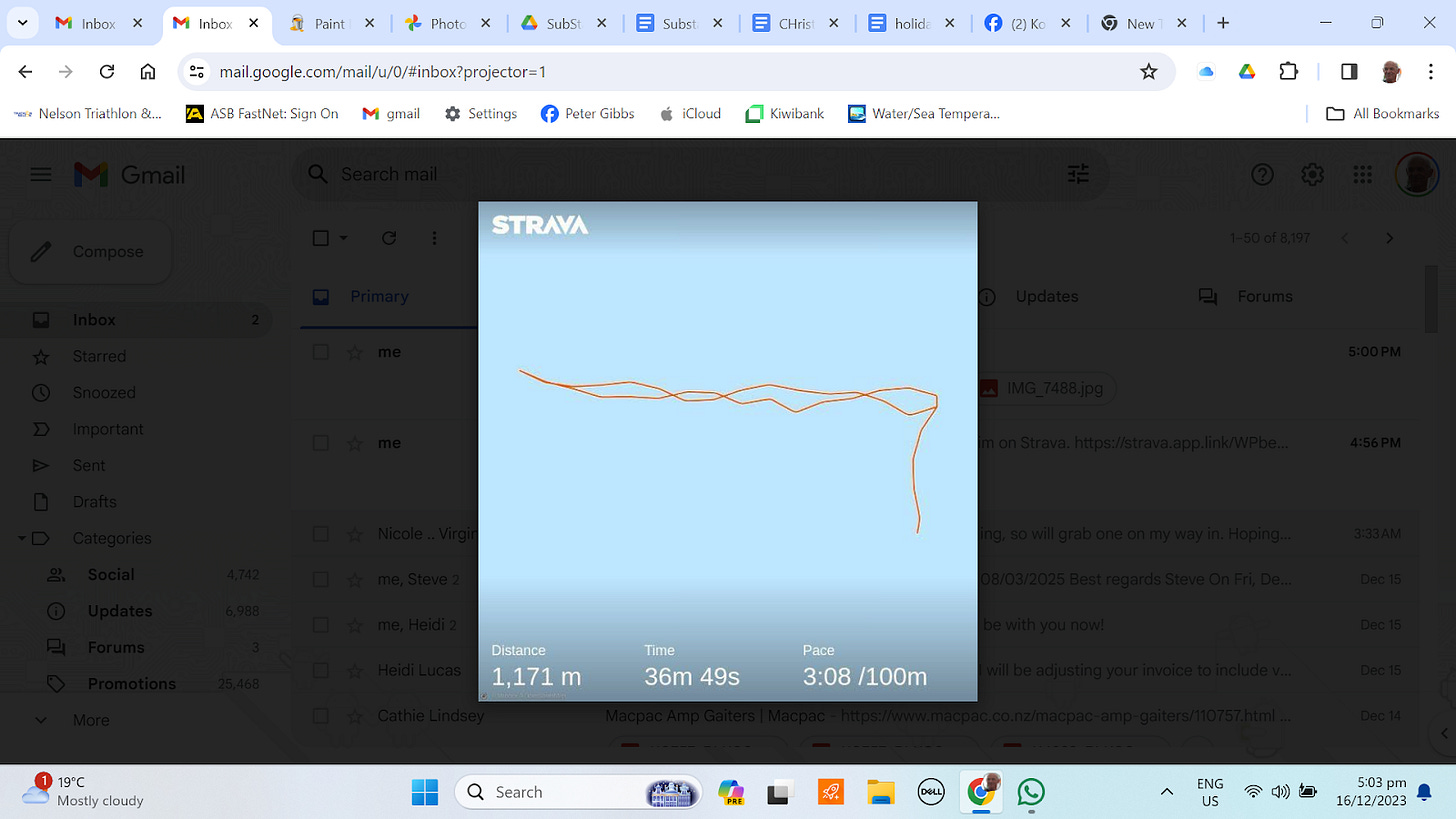Image resolution: width=1456 pixels, height=819 pixels.
Task: Open Dell app in taskbar
Action: [x=932, y=792]
